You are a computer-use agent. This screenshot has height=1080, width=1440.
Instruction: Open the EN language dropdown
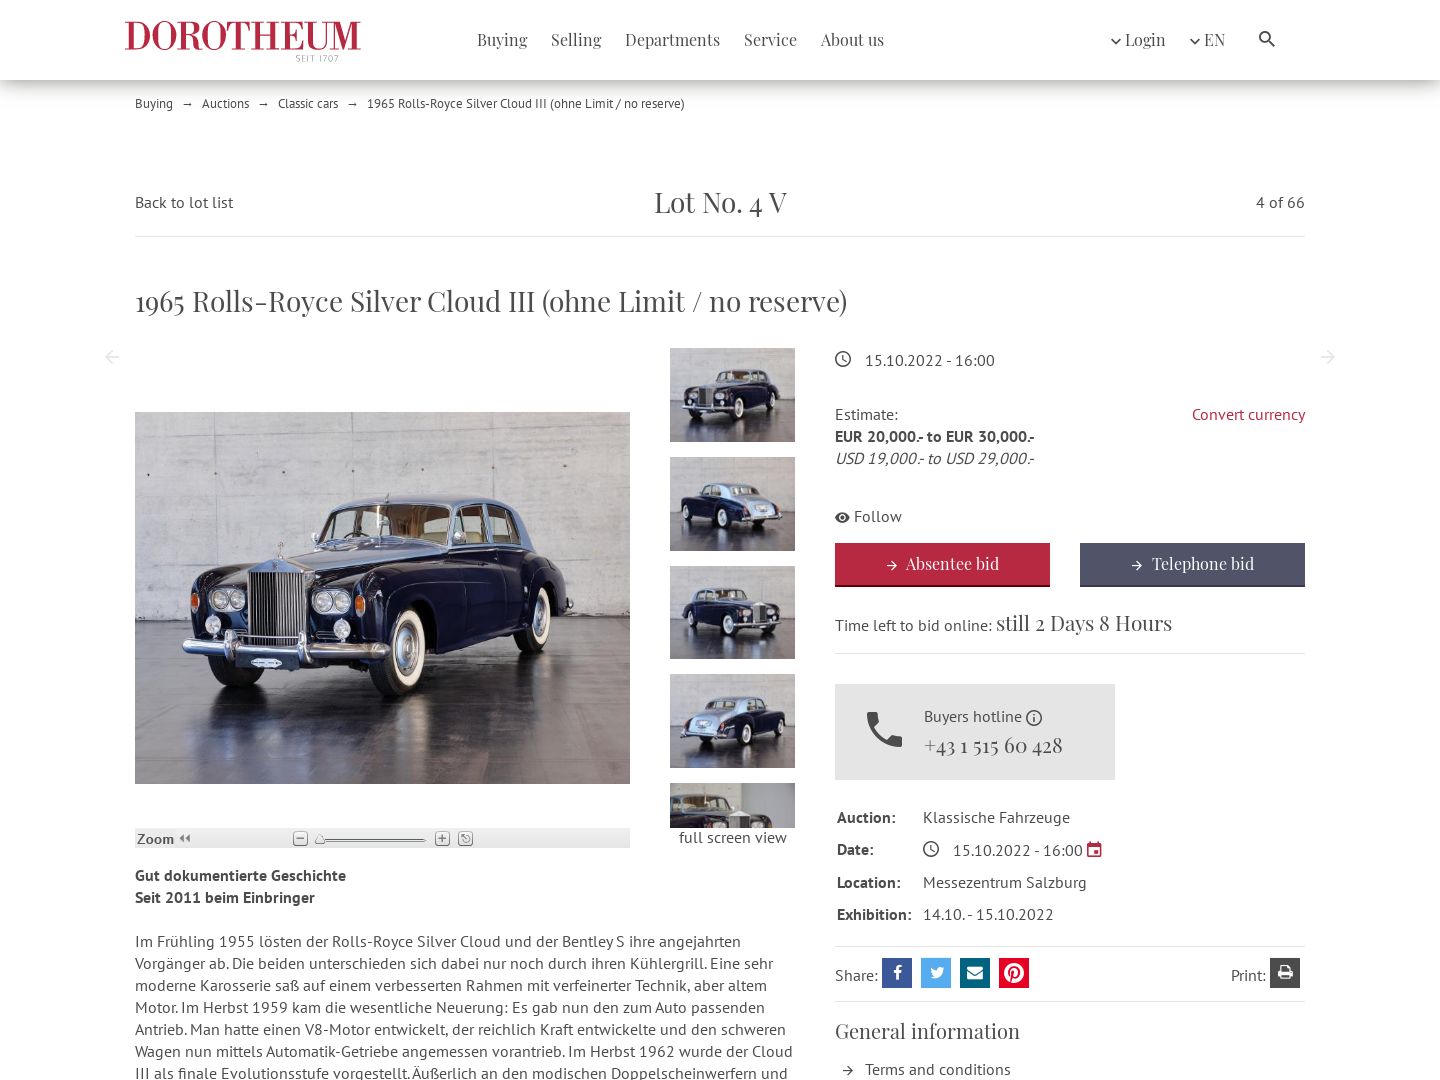(x=1207, y=40)
